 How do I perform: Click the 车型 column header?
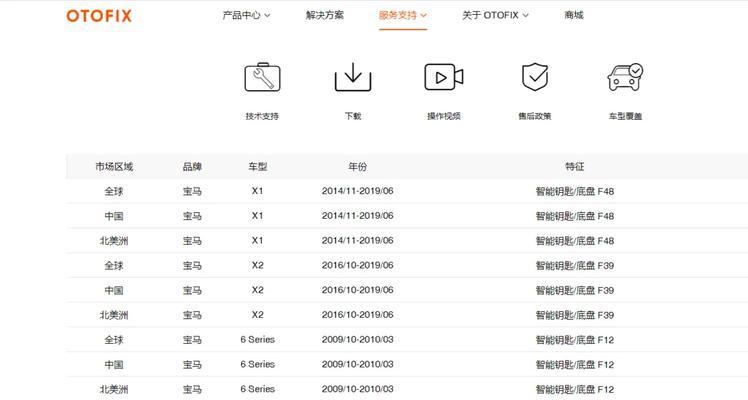pos(258,166)
